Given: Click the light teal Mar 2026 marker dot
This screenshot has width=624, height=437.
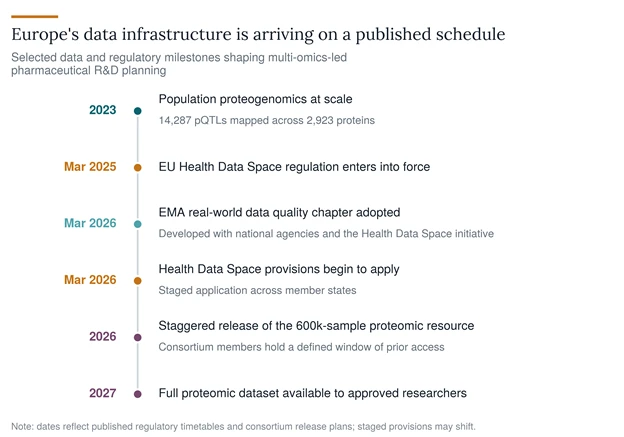Looking at the screenshot, I should coord(138,224).
